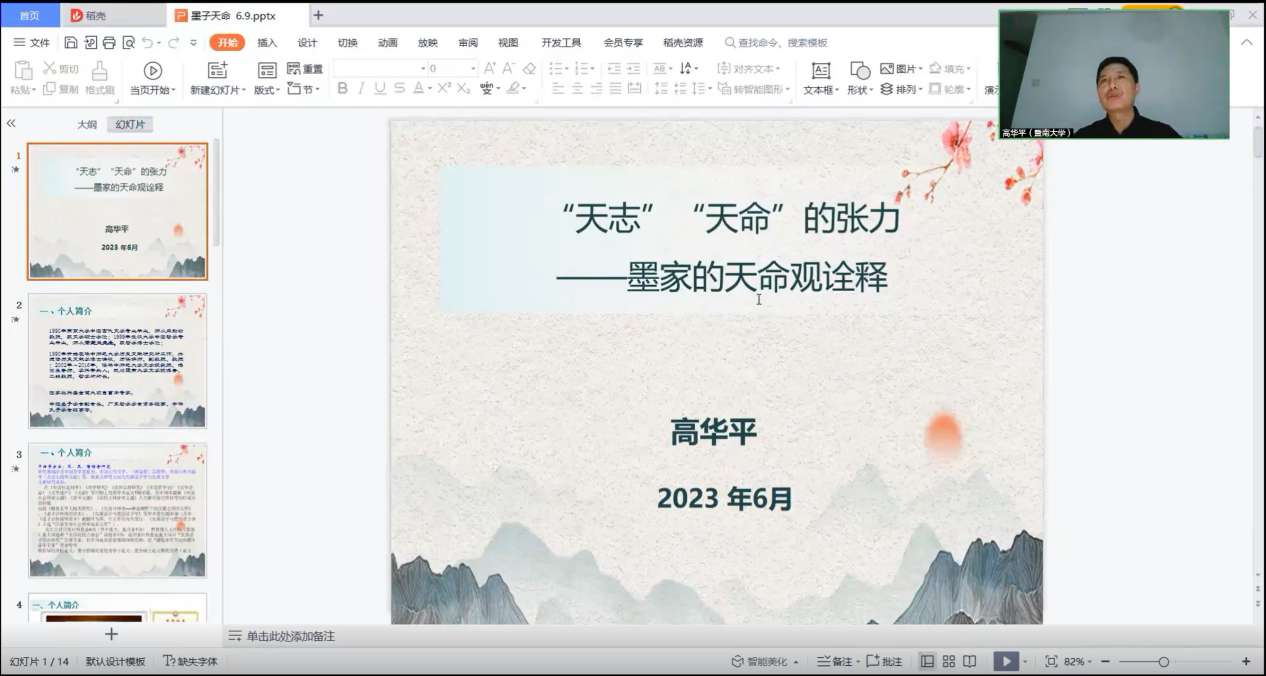Click the play slideshow button in status bar
This screenshot has width=1266, height=676.
(x=1005, y=661)
